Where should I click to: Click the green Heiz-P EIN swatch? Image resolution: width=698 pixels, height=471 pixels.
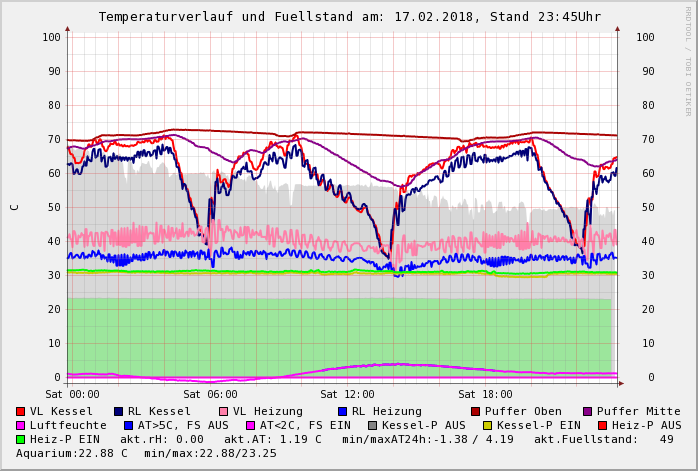[x=20, y=439]
